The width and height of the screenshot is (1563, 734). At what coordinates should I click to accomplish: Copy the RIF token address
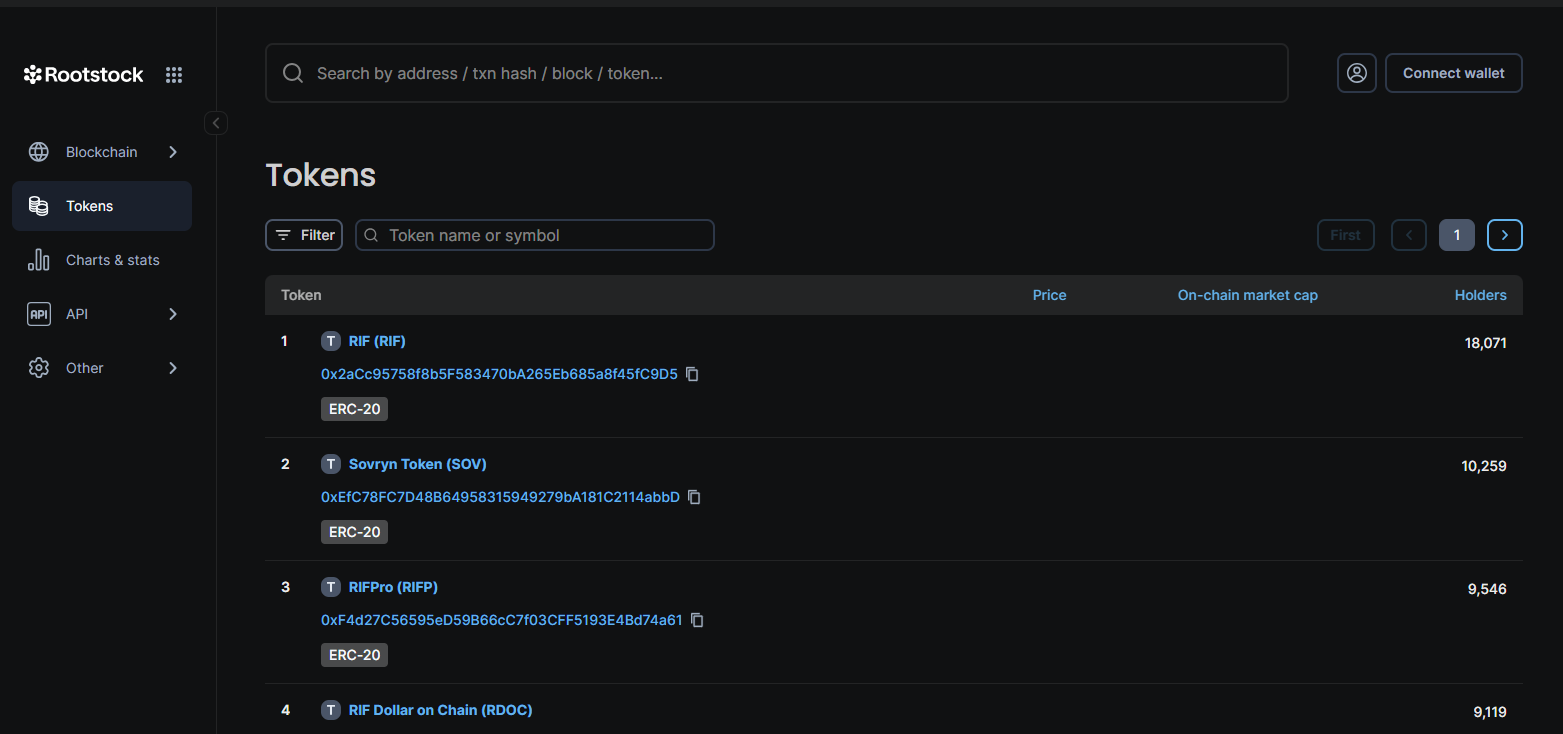click(692, 374)
